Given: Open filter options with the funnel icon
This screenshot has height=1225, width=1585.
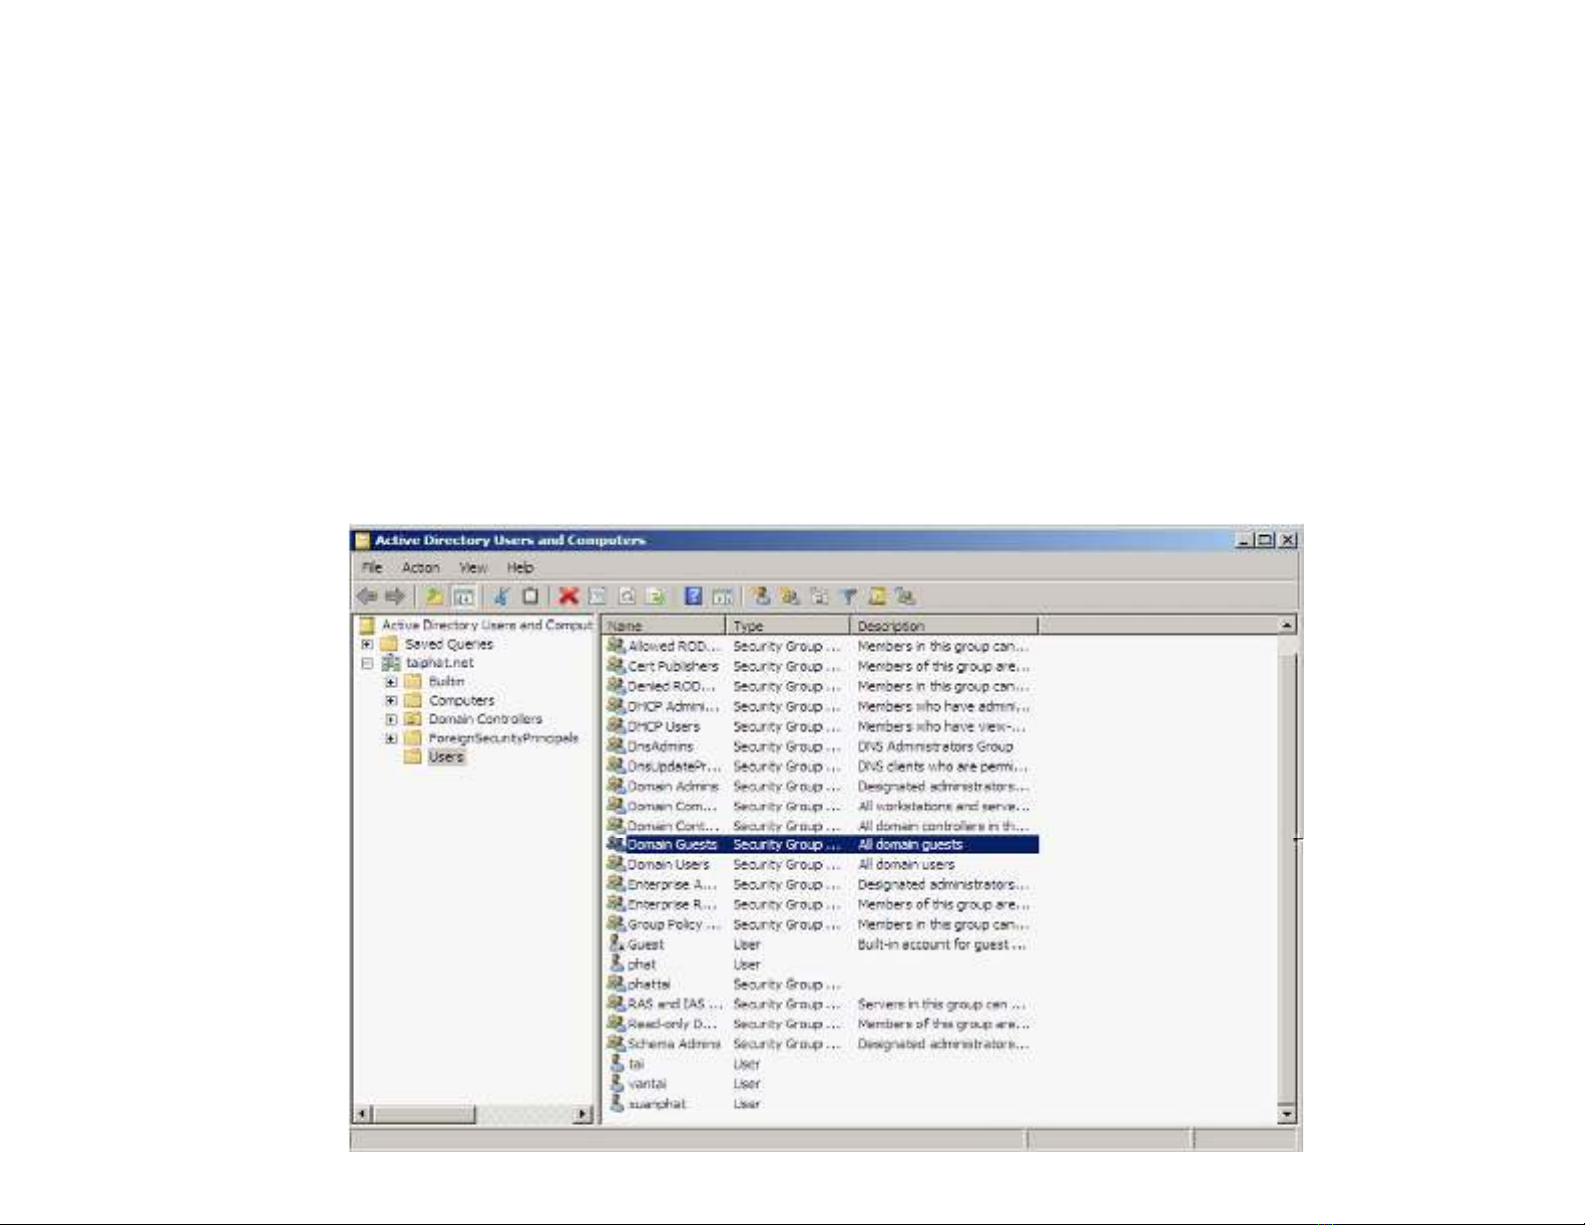Looking at the screenshot, I should pos(848,596).
